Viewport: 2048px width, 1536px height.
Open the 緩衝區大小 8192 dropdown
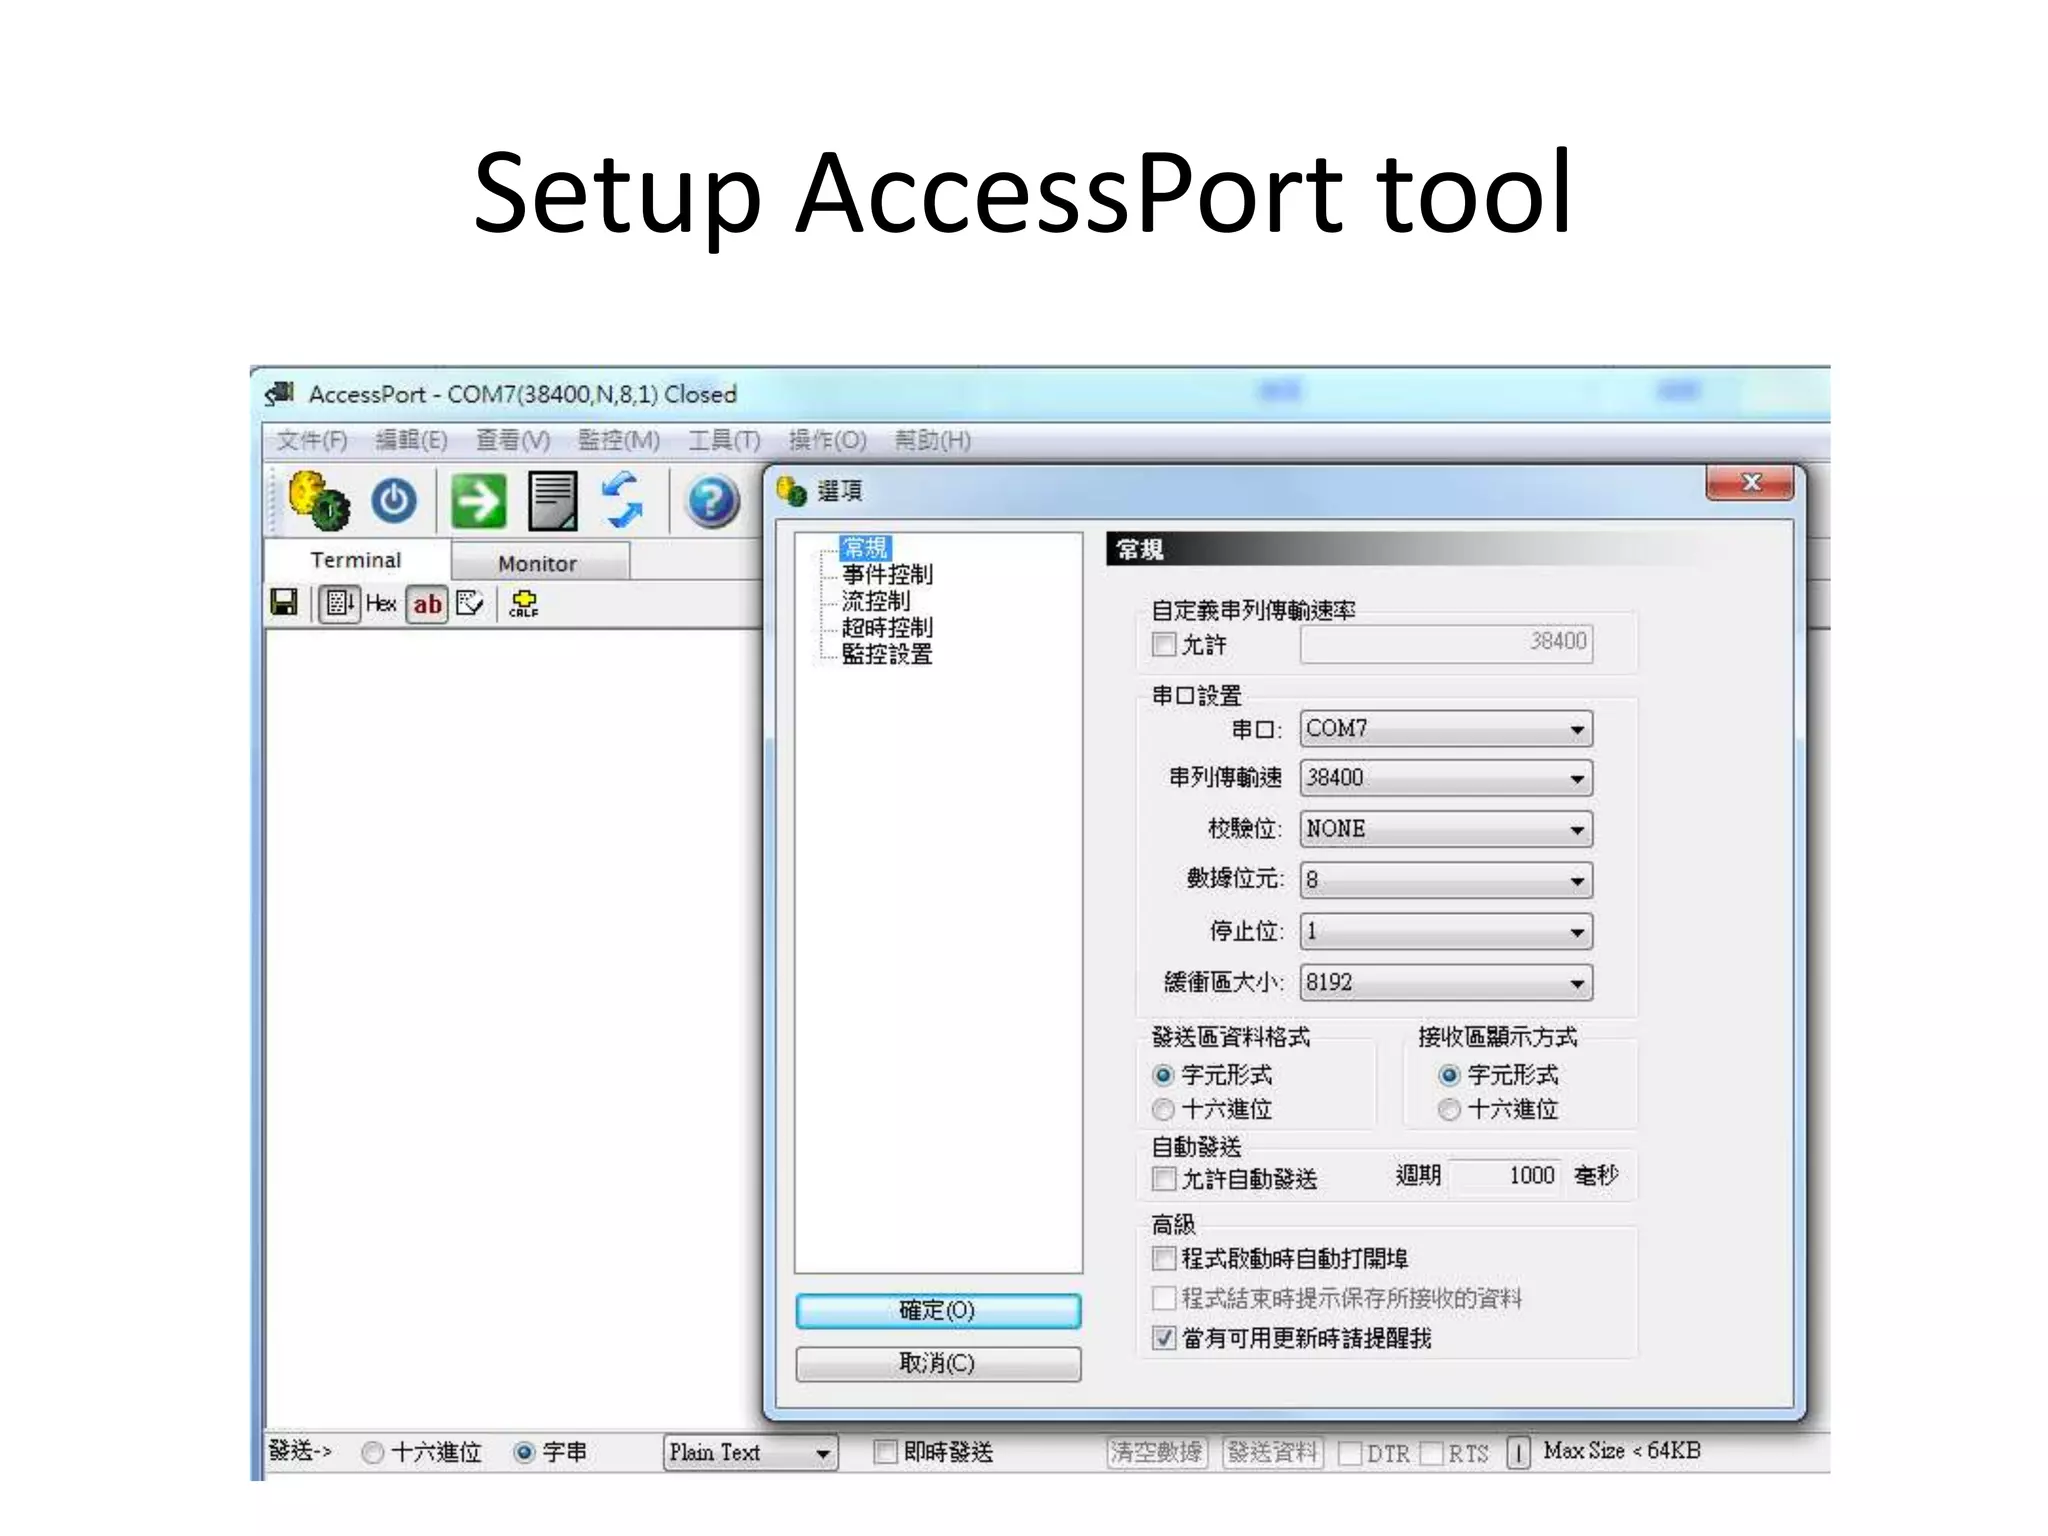[1446, 982]
